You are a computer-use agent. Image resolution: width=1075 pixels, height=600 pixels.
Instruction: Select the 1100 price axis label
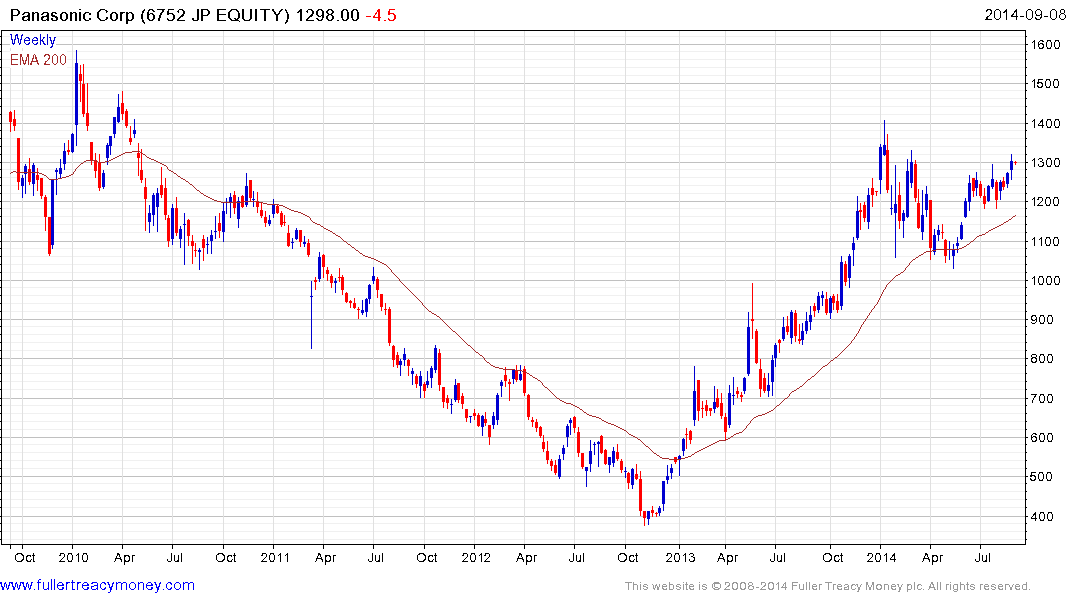[1046, 241]
